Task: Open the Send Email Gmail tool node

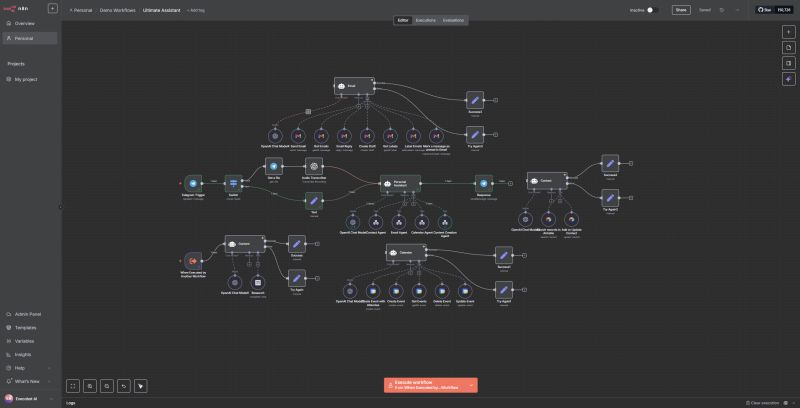Action: 298,136
